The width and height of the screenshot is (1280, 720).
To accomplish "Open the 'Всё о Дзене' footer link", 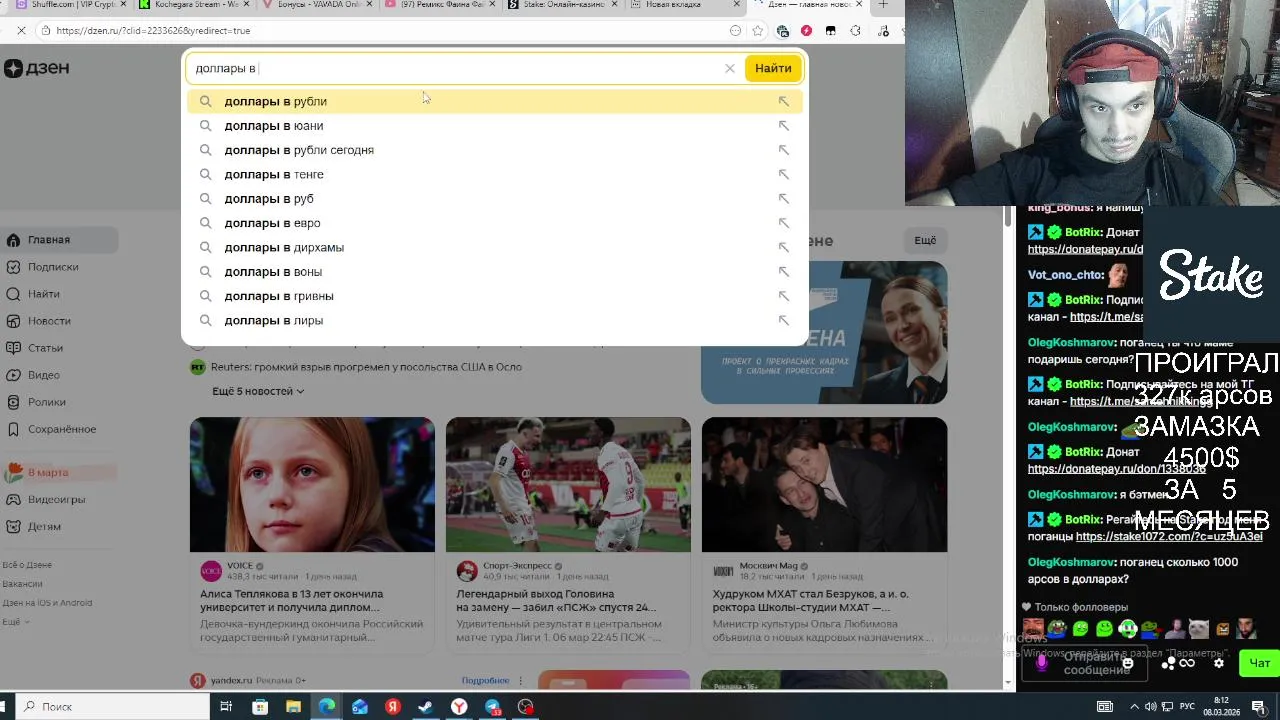I will 27,565.
